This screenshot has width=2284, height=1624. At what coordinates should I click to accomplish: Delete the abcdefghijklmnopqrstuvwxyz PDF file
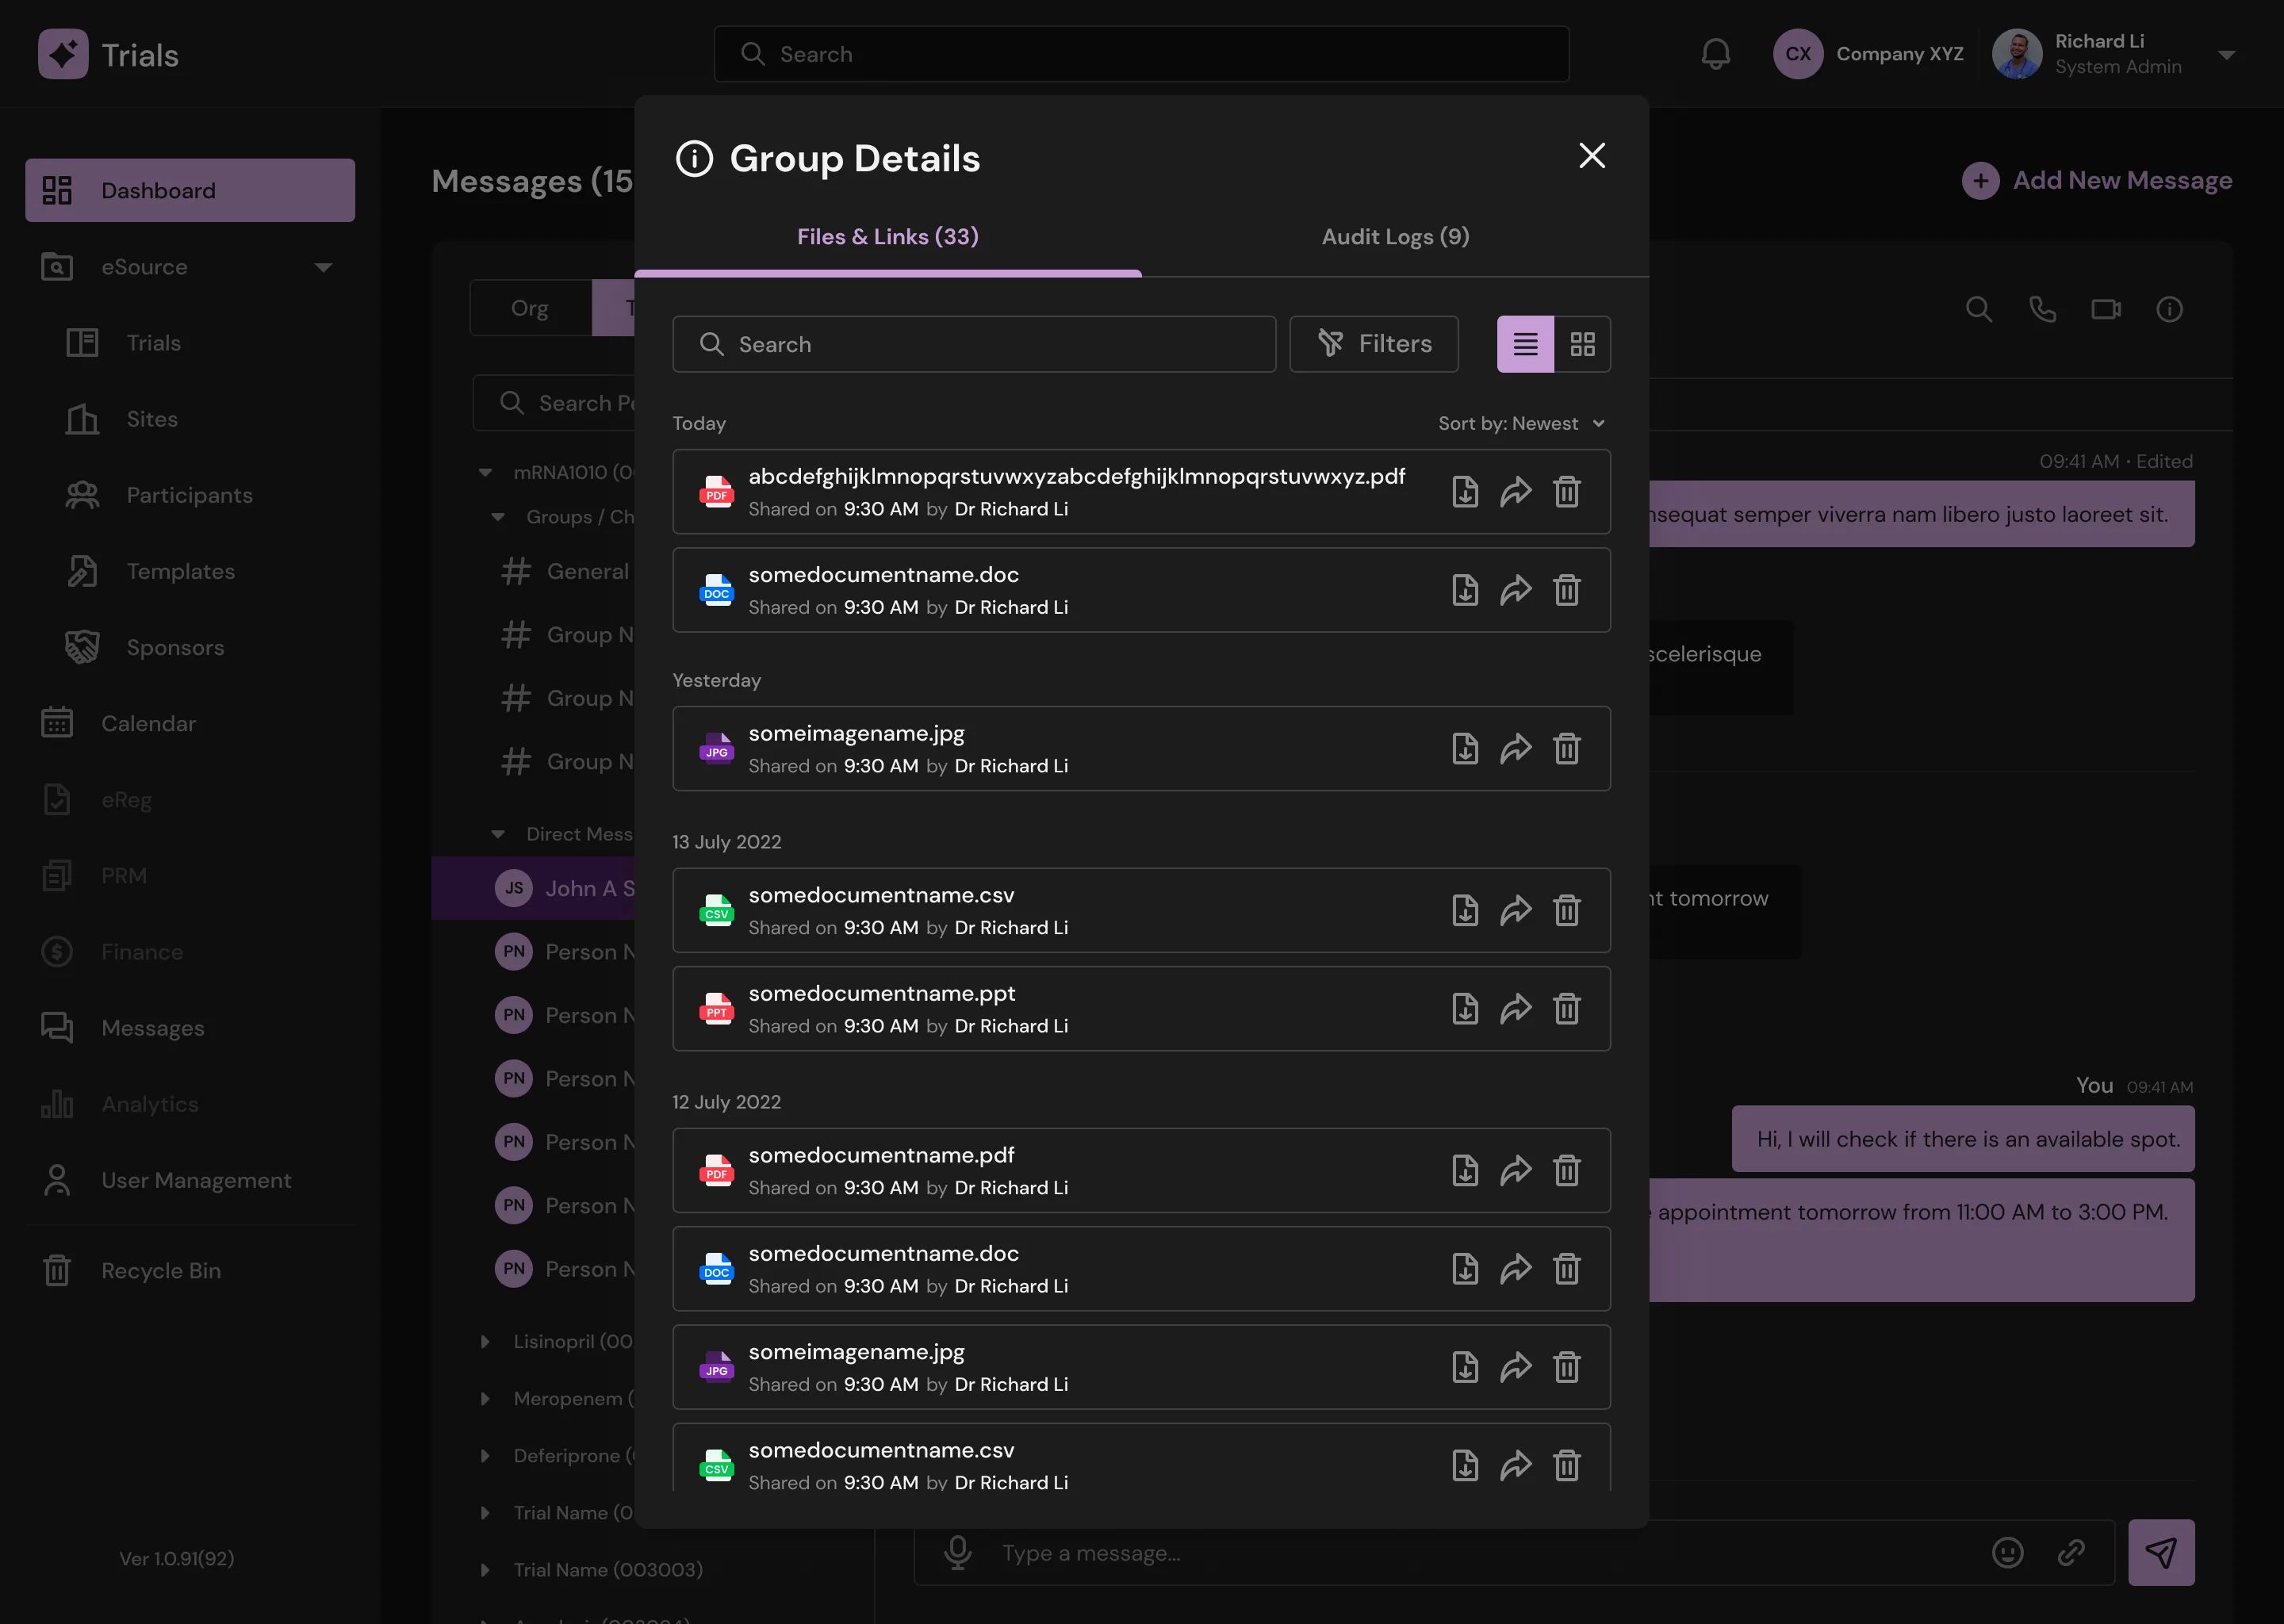pyautogui.click(x=1567, y=492)
